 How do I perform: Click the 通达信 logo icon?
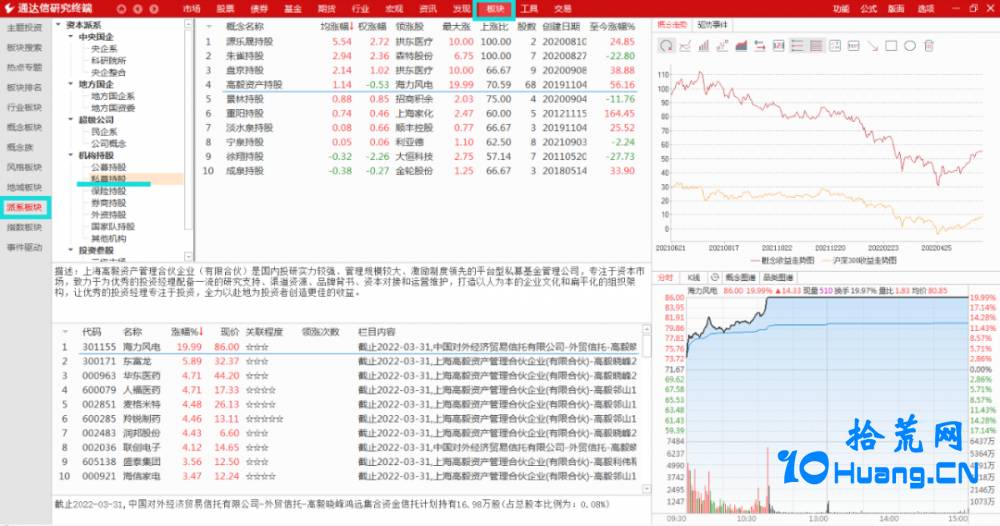point(9,9)
